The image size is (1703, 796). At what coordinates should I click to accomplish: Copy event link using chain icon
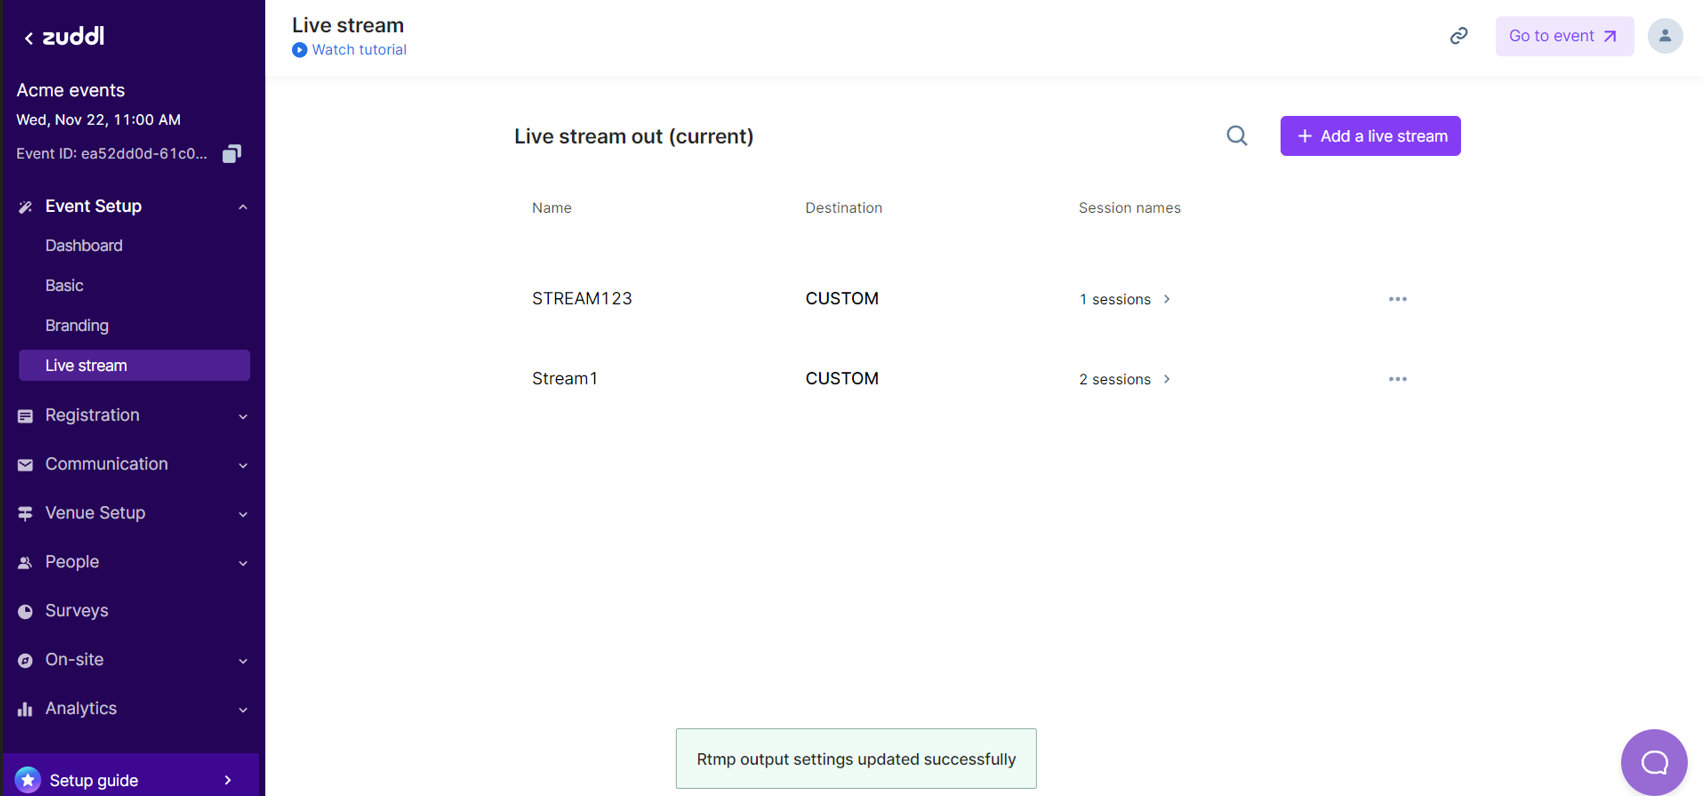pos(1459,36)
